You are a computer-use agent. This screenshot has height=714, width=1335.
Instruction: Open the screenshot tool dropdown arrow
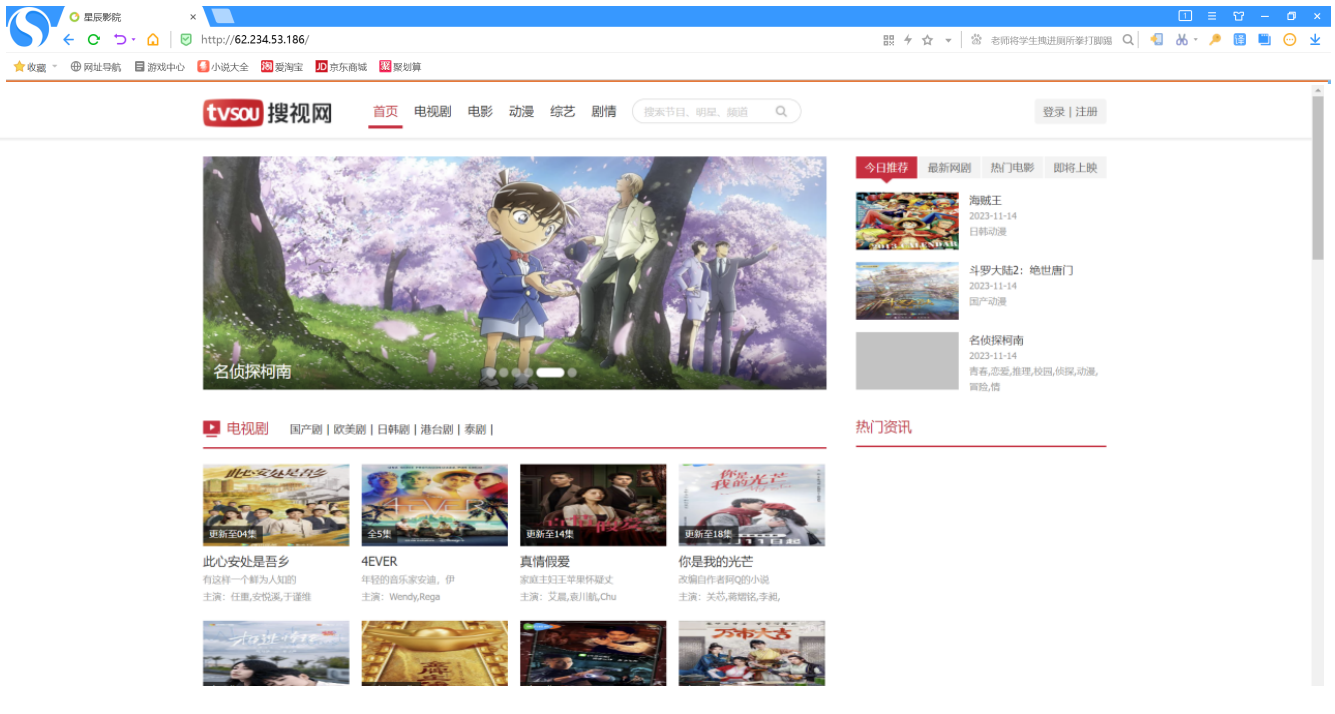1196,40
